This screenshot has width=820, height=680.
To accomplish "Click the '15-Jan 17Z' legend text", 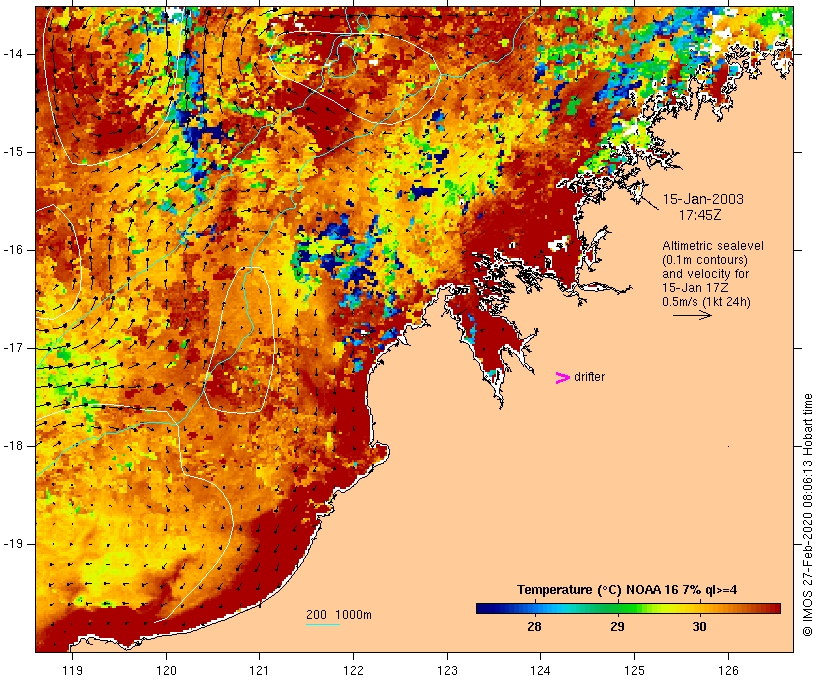I will (x=695, y=288).
